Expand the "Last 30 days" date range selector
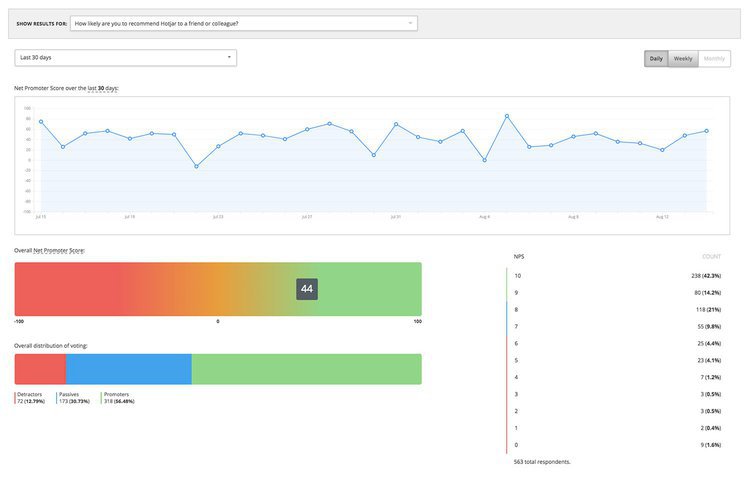 [126, 58]
